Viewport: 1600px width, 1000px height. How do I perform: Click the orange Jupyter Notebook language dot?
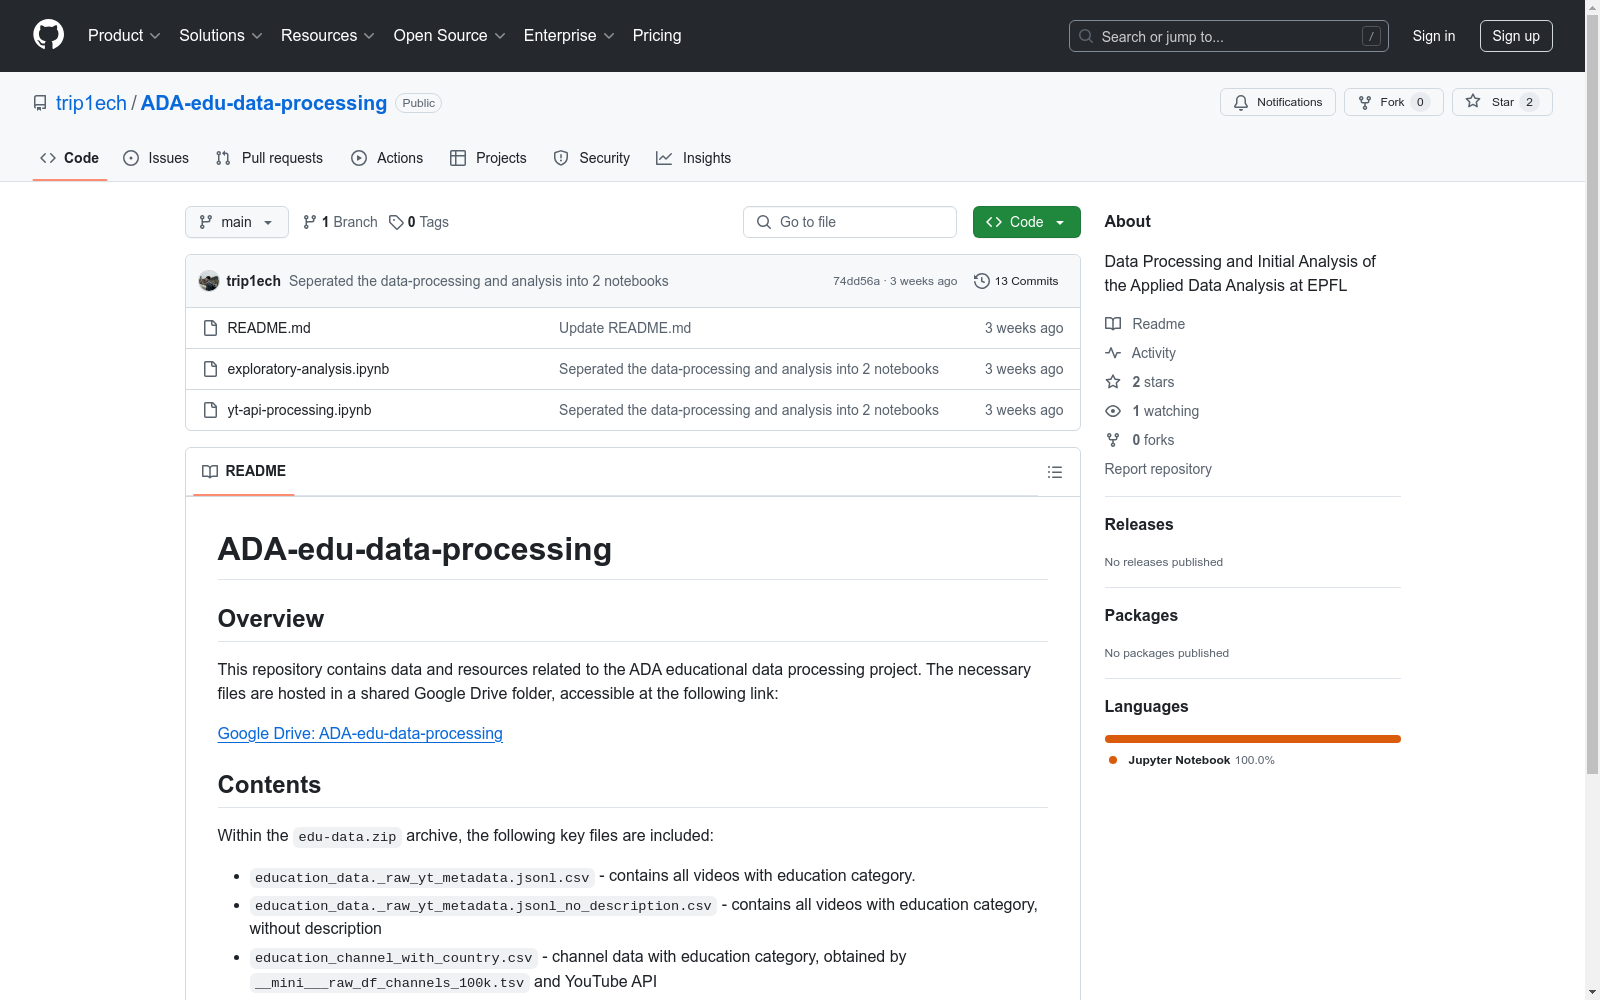pyautogui.click(x=1113, y=760)
